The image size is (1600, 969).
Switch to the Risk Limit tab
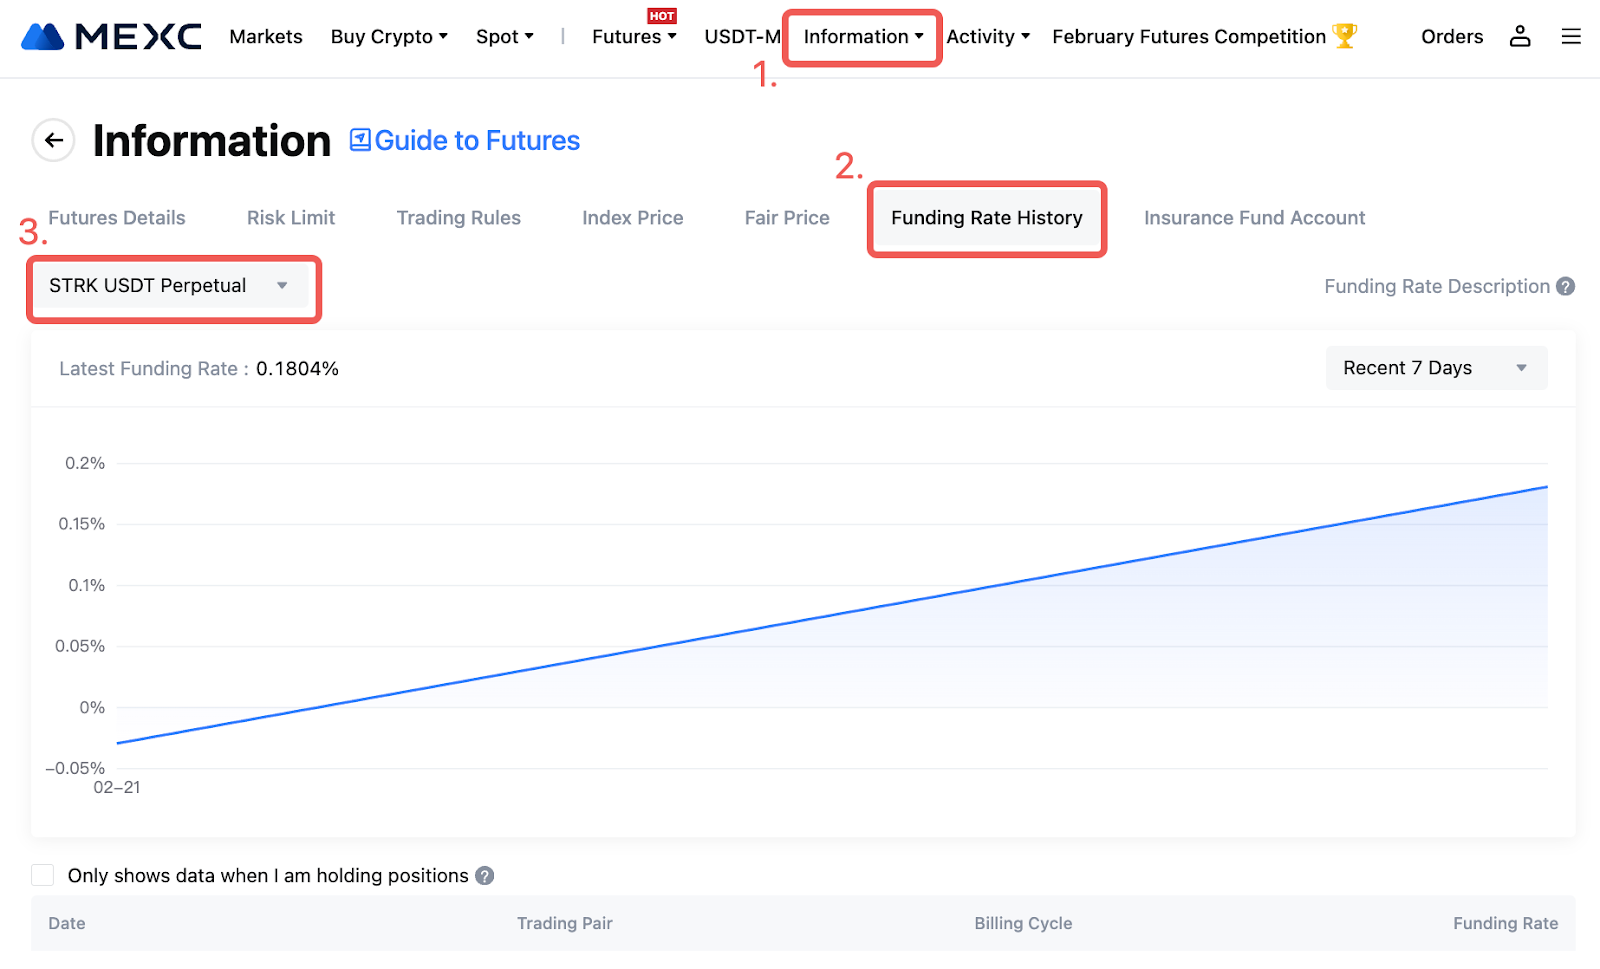click(291, 218)
